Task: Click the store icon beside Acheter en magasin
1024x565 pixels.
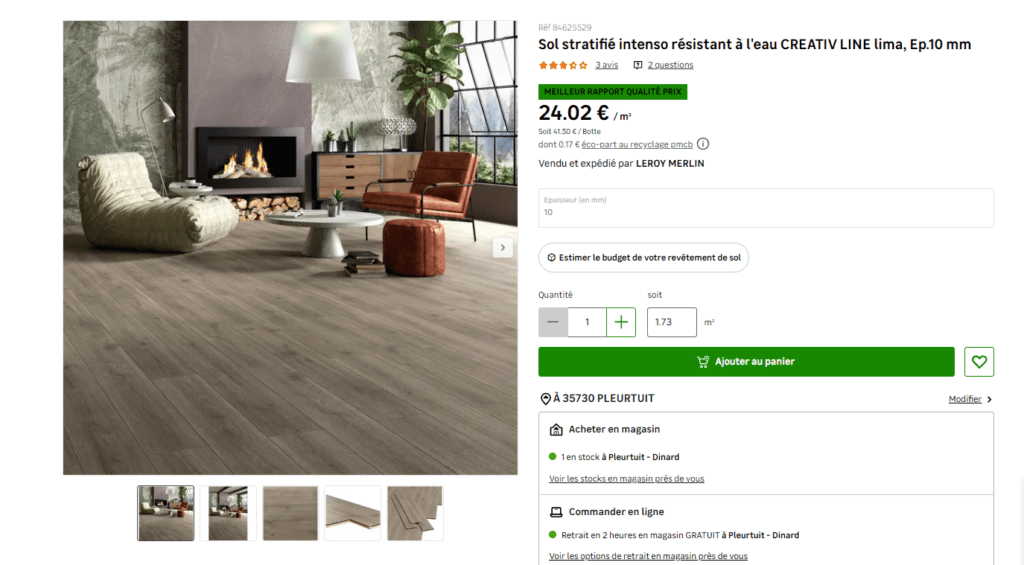Action: point(556,429)
